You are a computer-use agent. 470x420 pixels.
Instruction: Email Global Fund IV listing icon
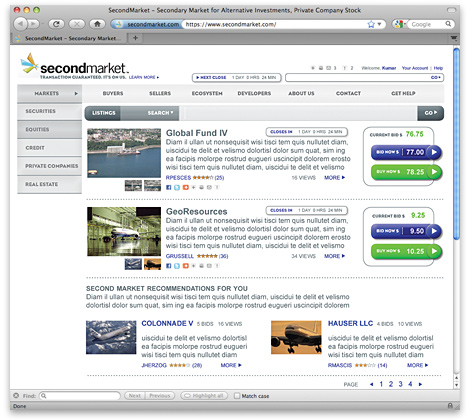pyautogui.click(x=209, y=187)
